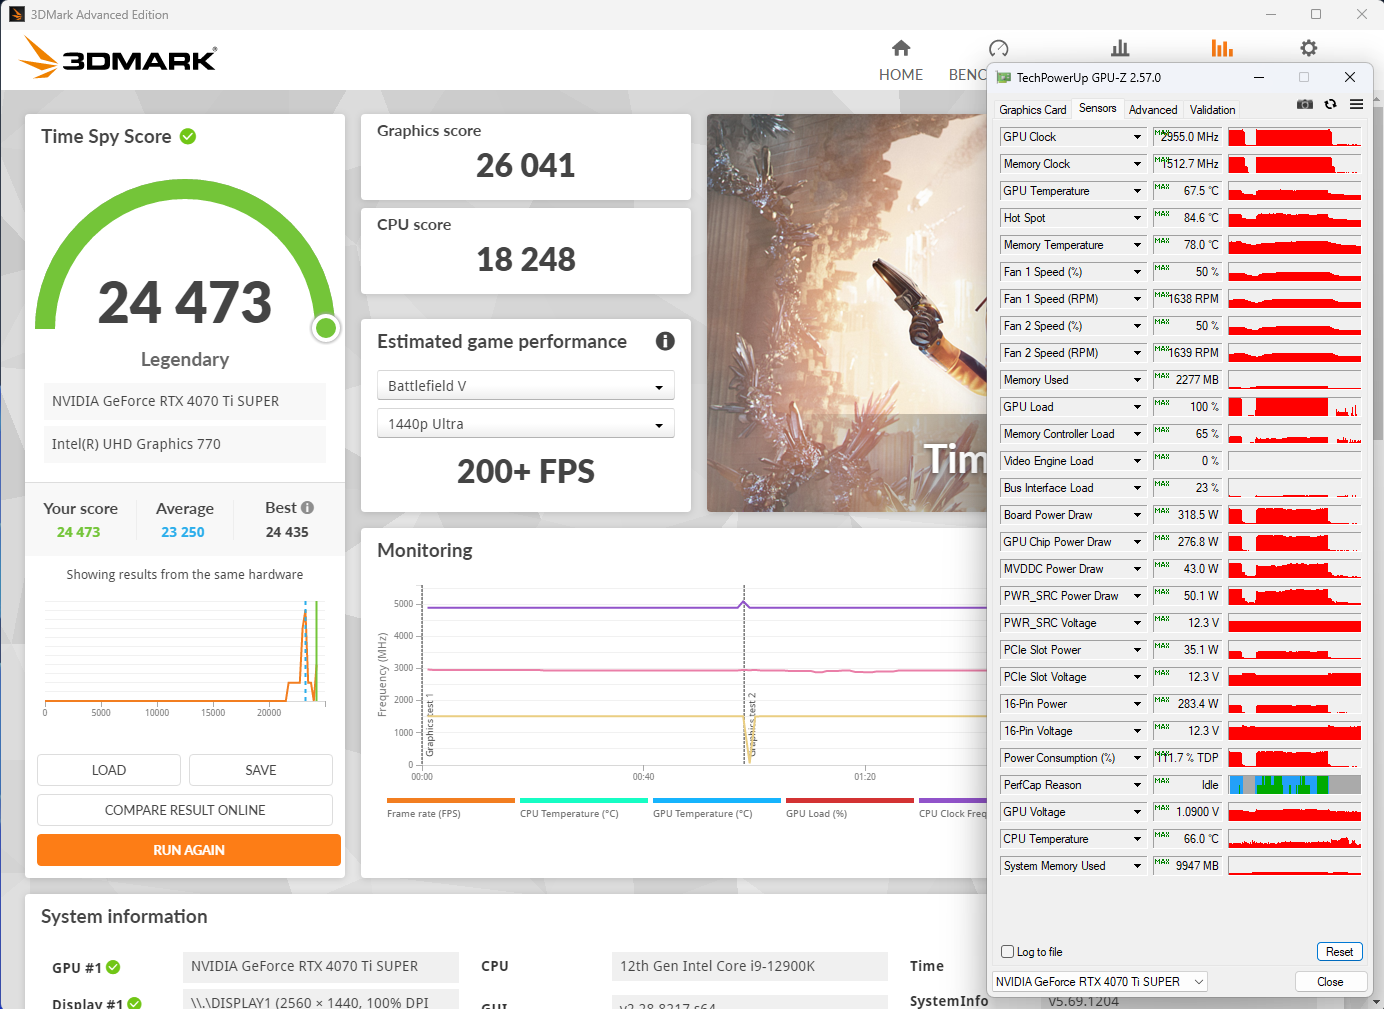Click COMPARE RESULT ONLINE
Image resolution: width=1384 pixels, height=1009 pixels.
(x=184, y=809)
